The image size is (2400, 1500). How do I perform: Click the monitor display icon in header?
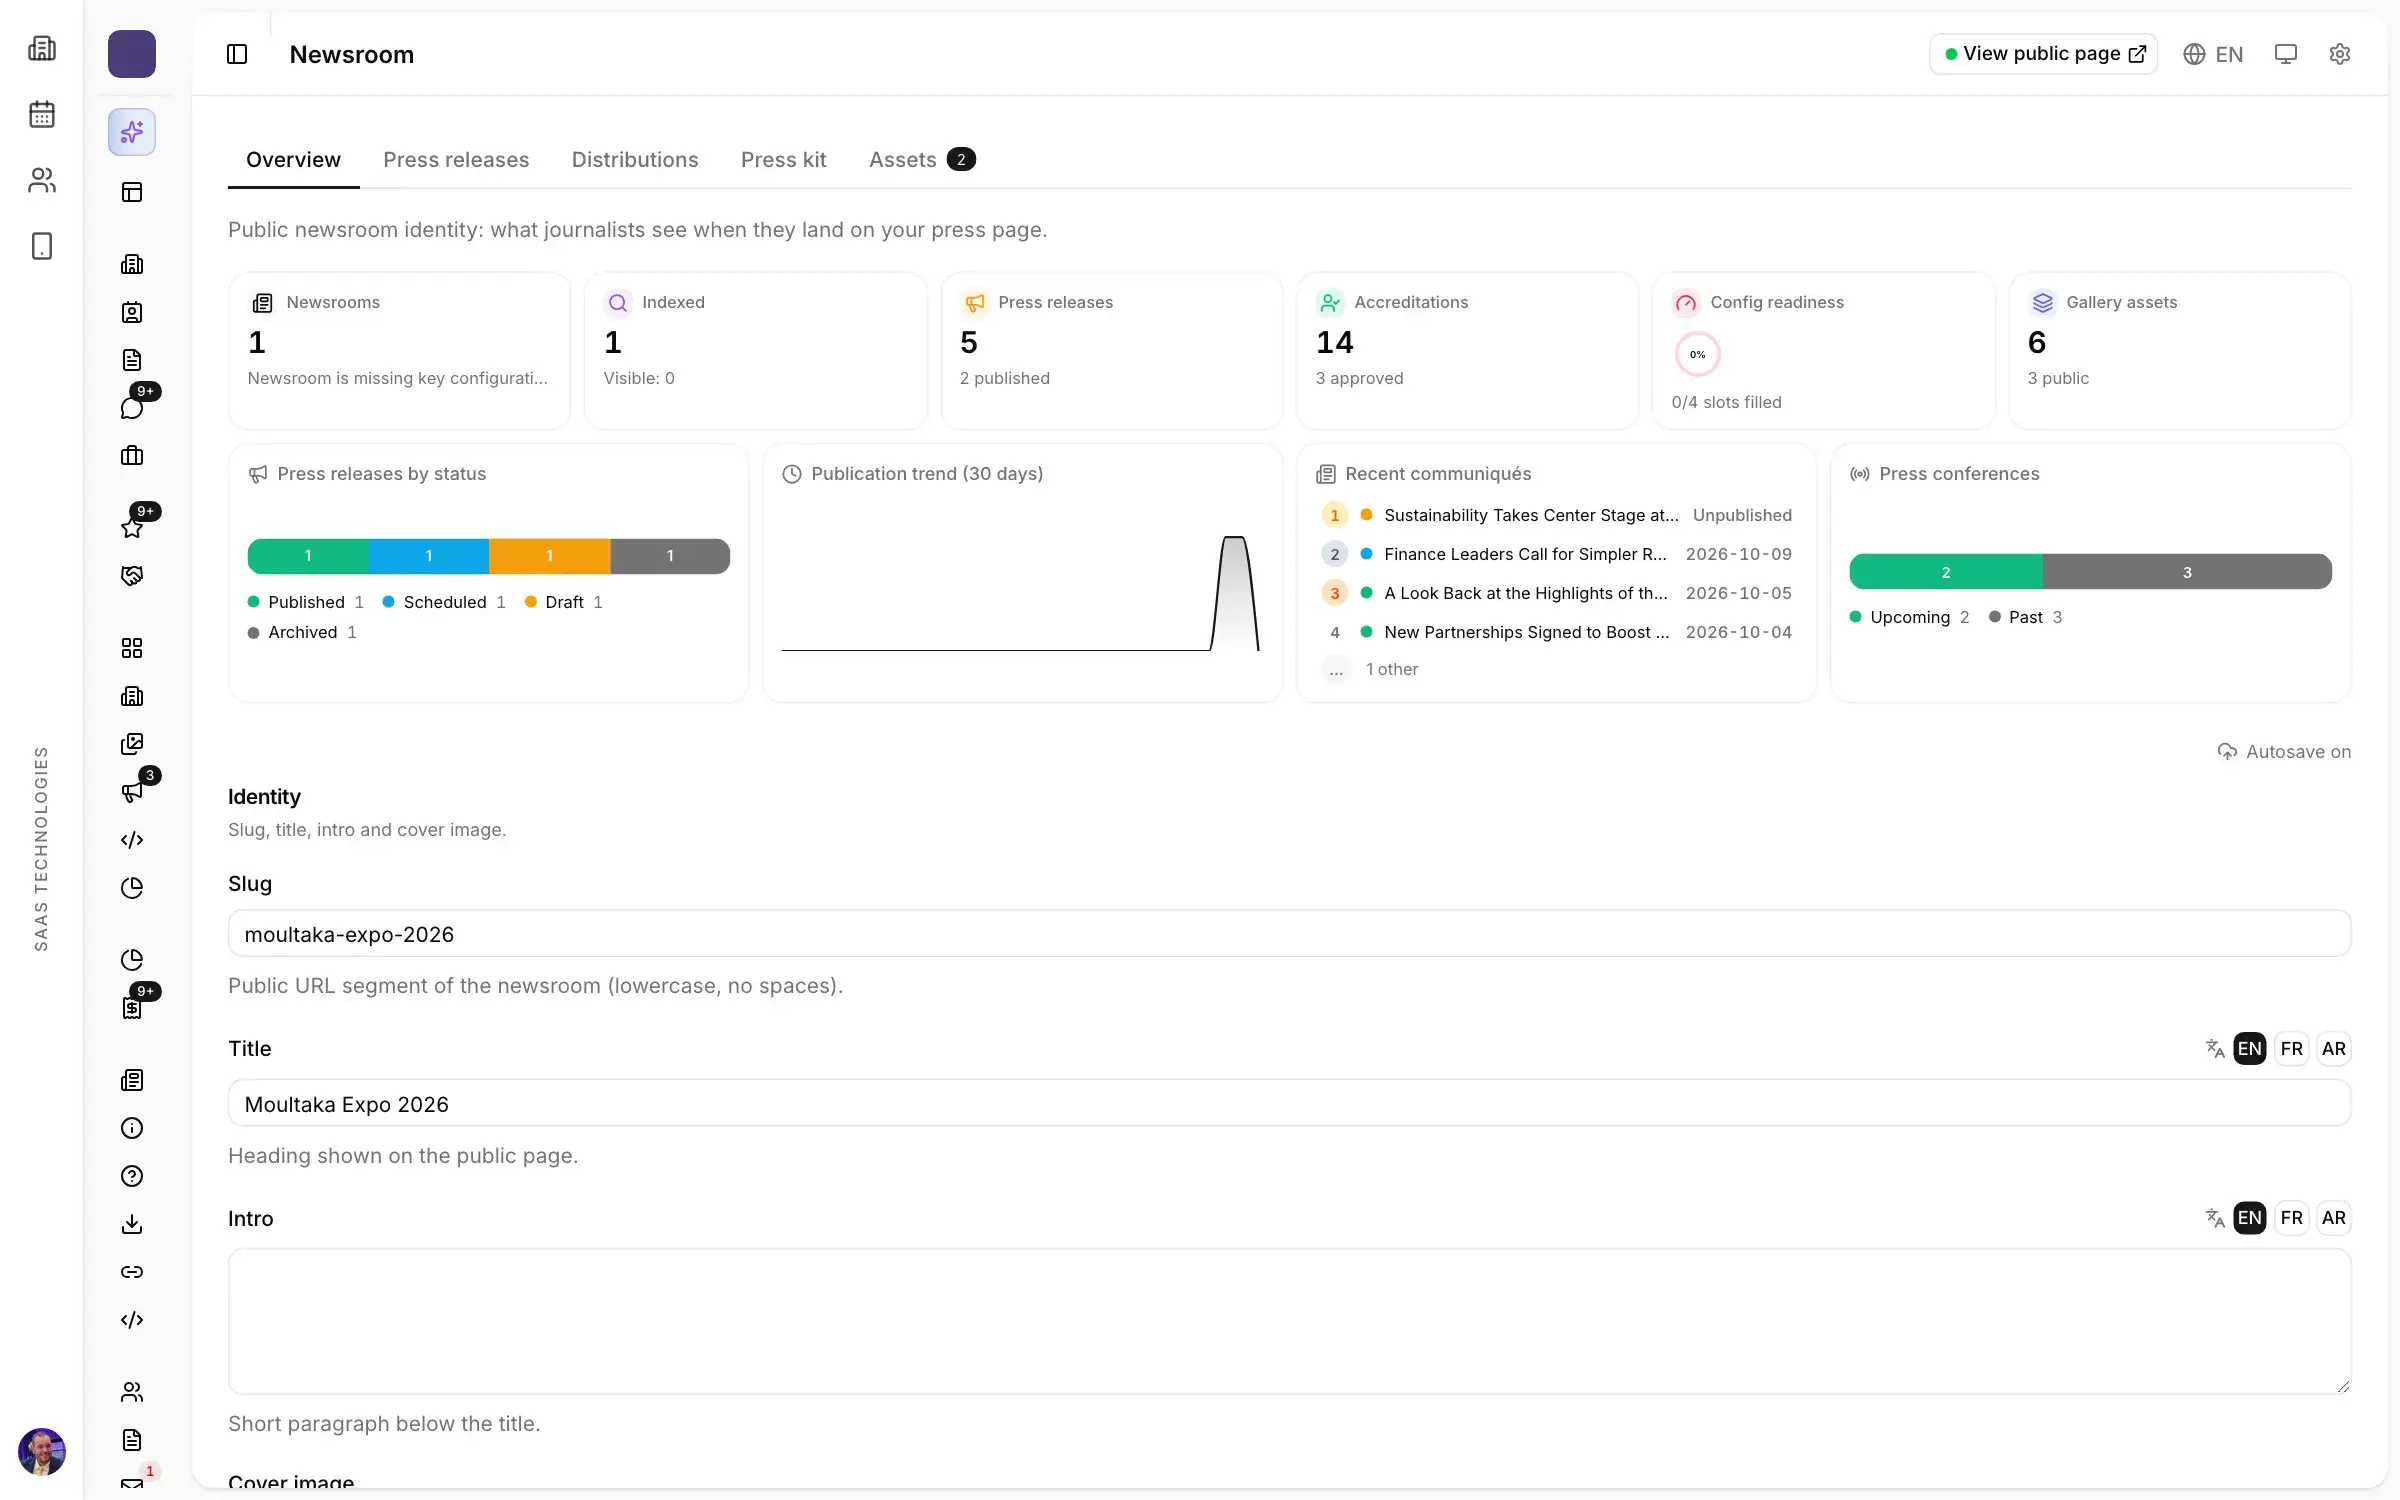(2285, 54)
